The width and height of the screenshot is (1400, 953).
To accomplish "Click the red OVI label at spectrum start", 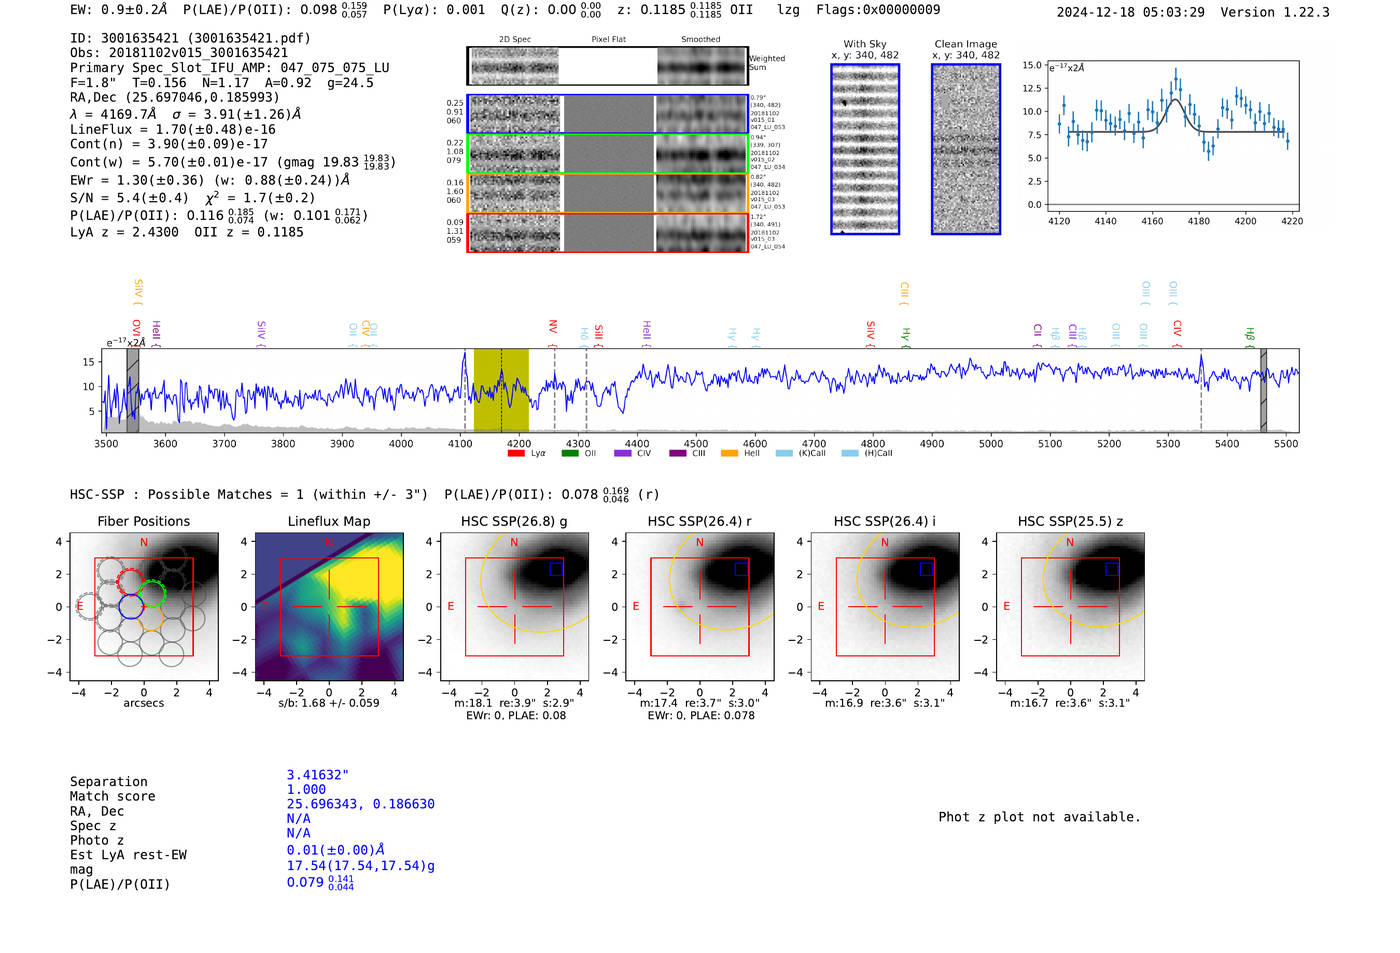I will (x=136, y=331).
